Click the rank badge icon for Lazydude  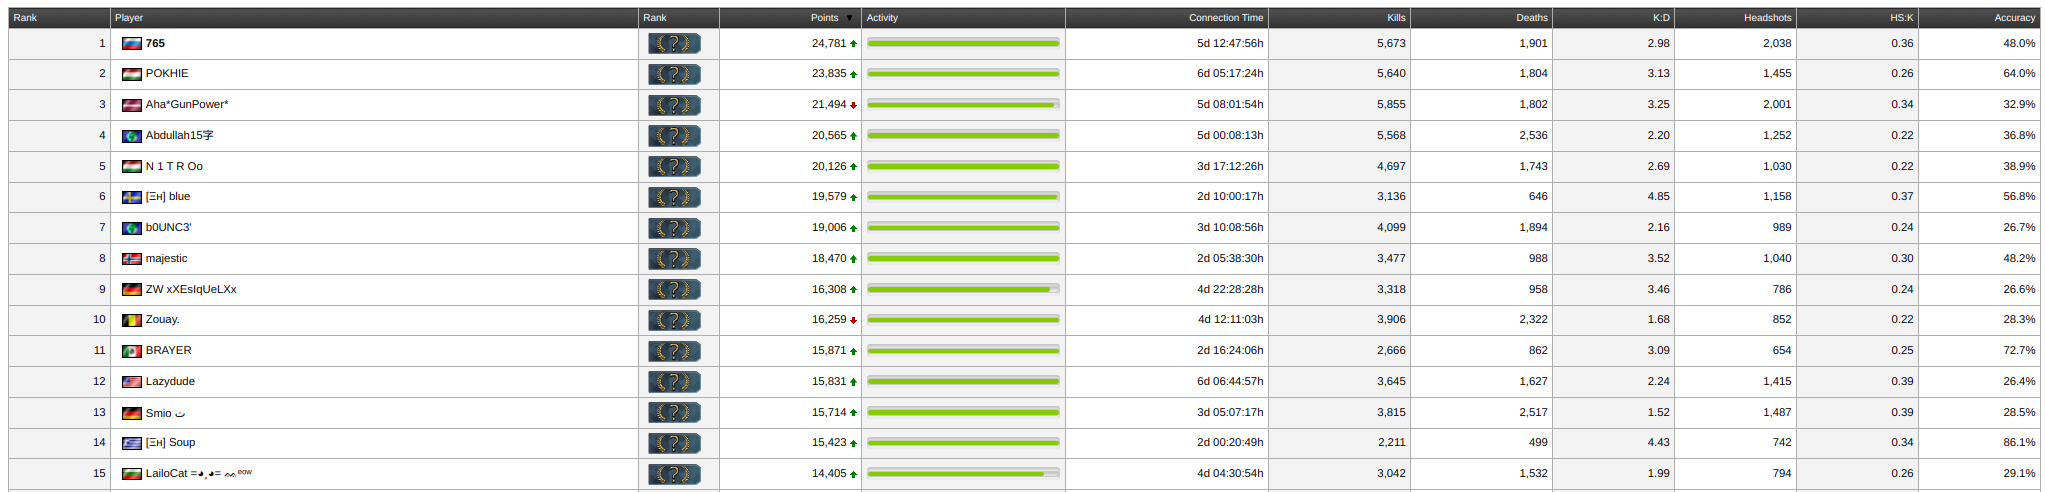tap(674, 382)
